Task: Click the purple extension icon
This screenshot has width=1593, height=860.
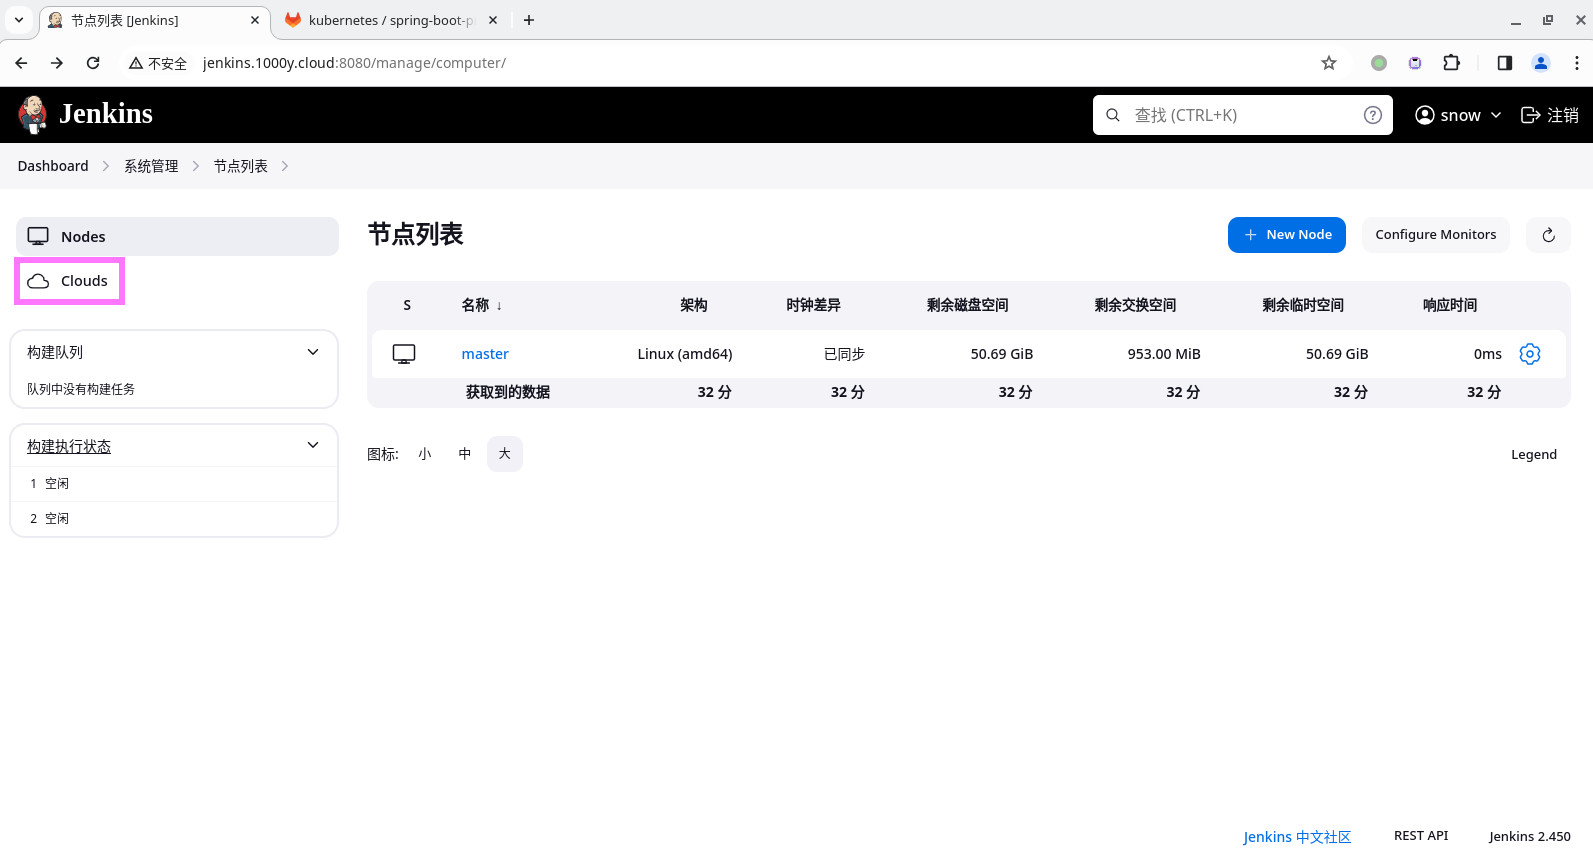Action: (1415, 63)
